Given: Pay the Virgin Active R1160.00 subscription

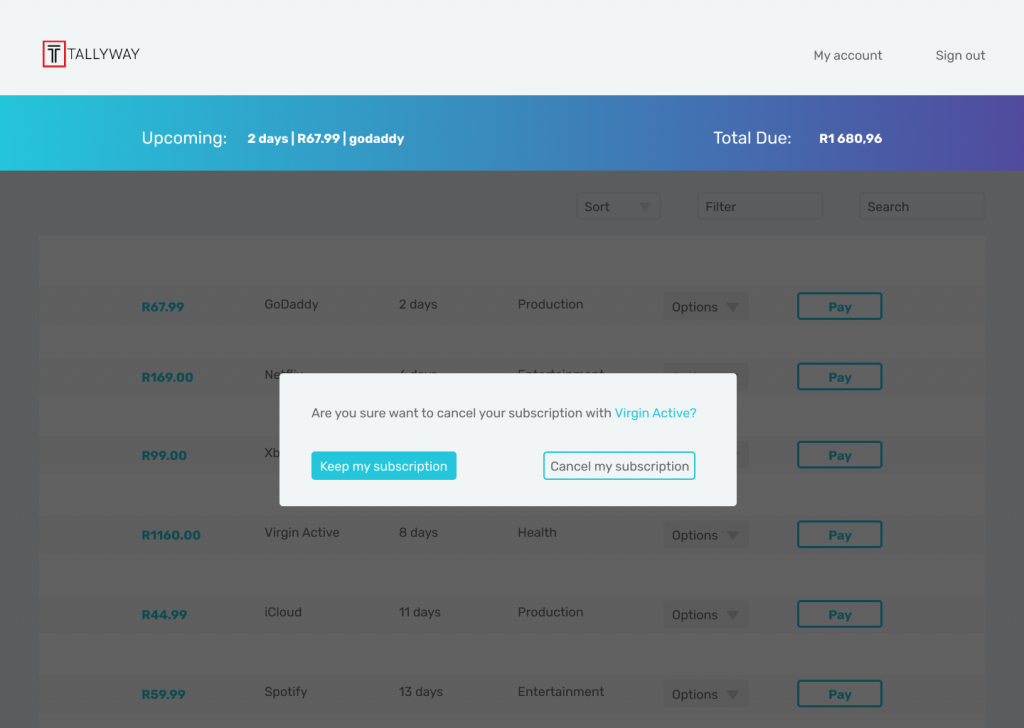Looking at the screenshot, I should point(839,535).
